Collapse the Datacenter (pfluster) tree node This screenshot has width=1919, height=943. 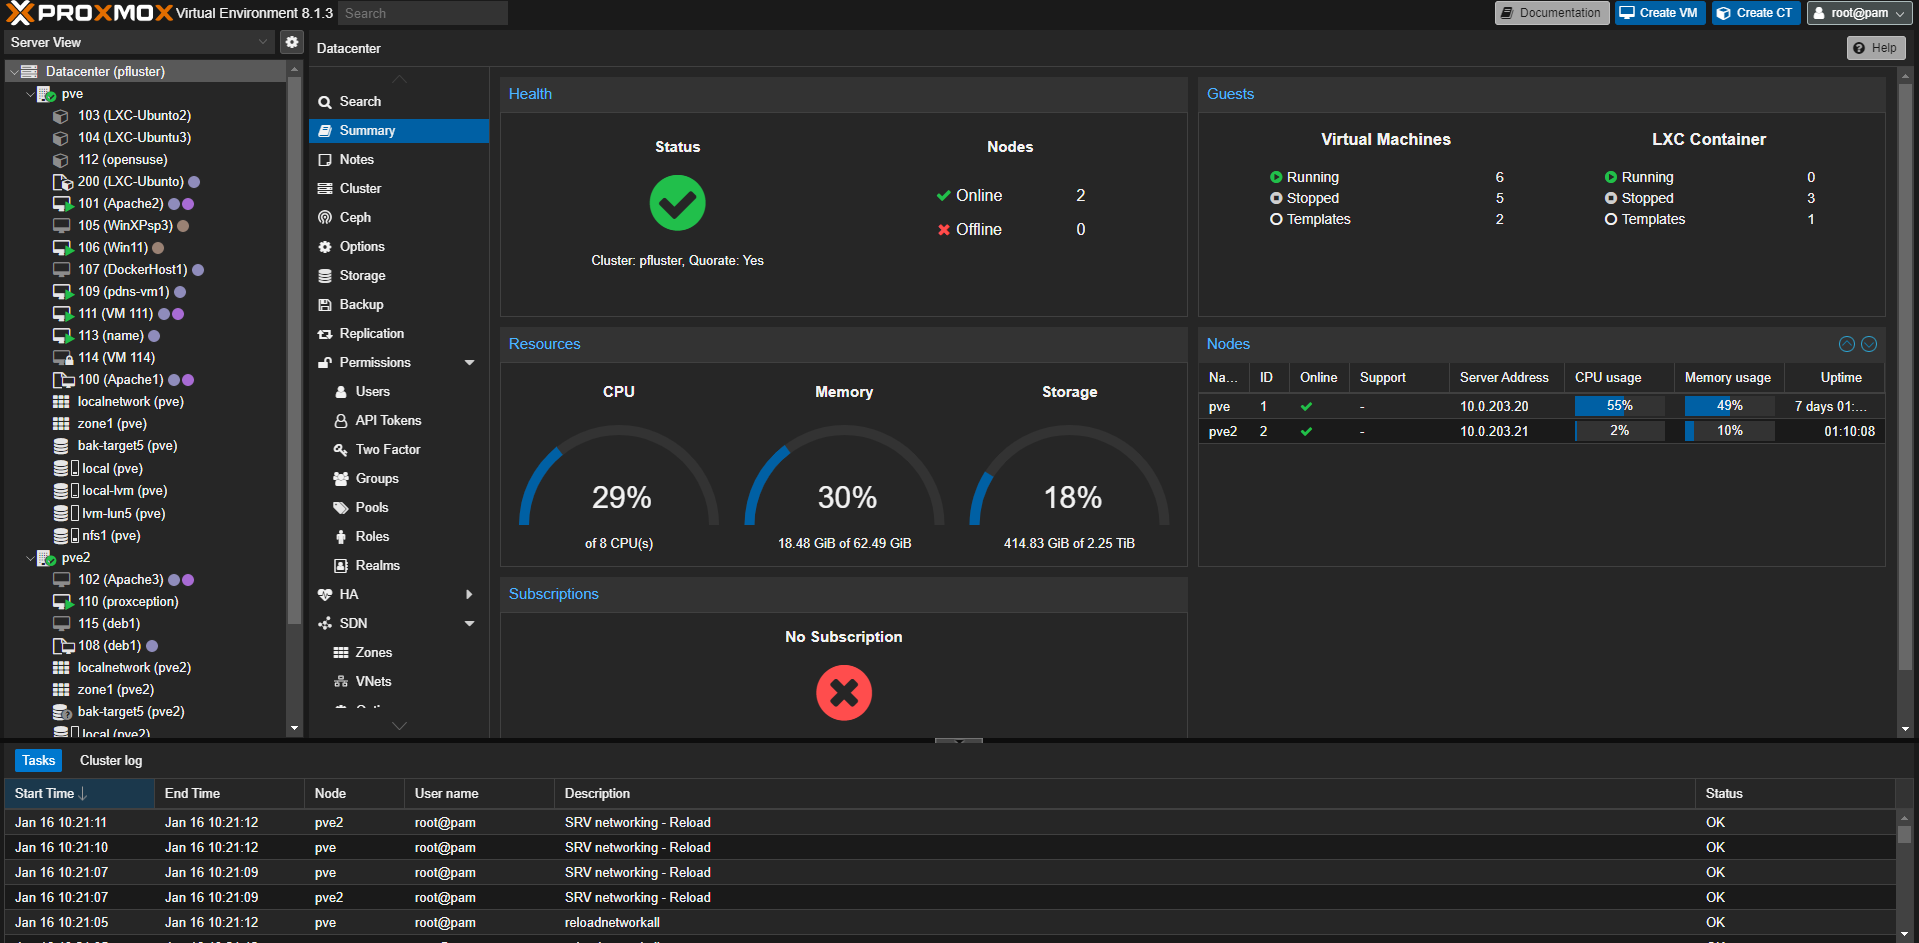(x=14, y=72)
